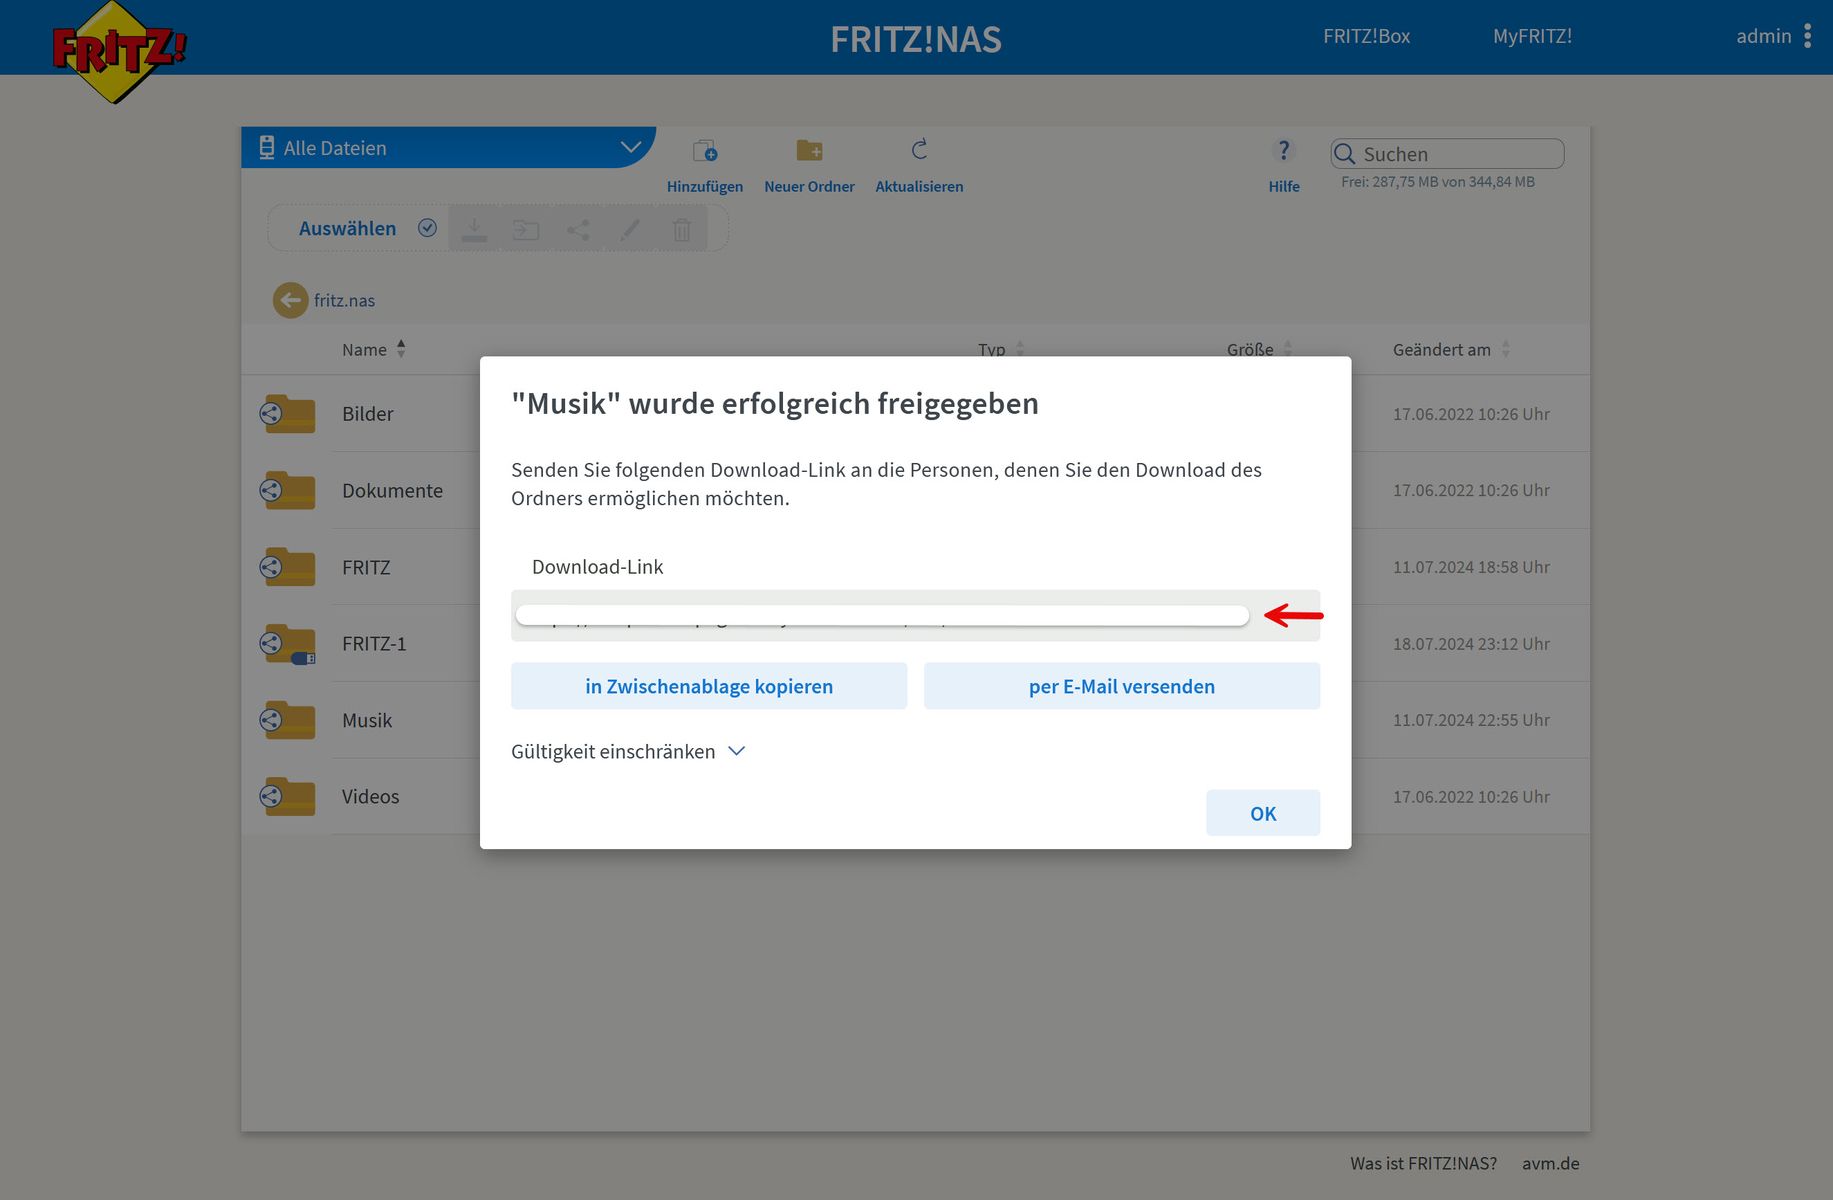Viewport: 1833px width, 1200px height.
Task: Click the move-to-folder icon in selection toolbar
Action: coord(526,230)
